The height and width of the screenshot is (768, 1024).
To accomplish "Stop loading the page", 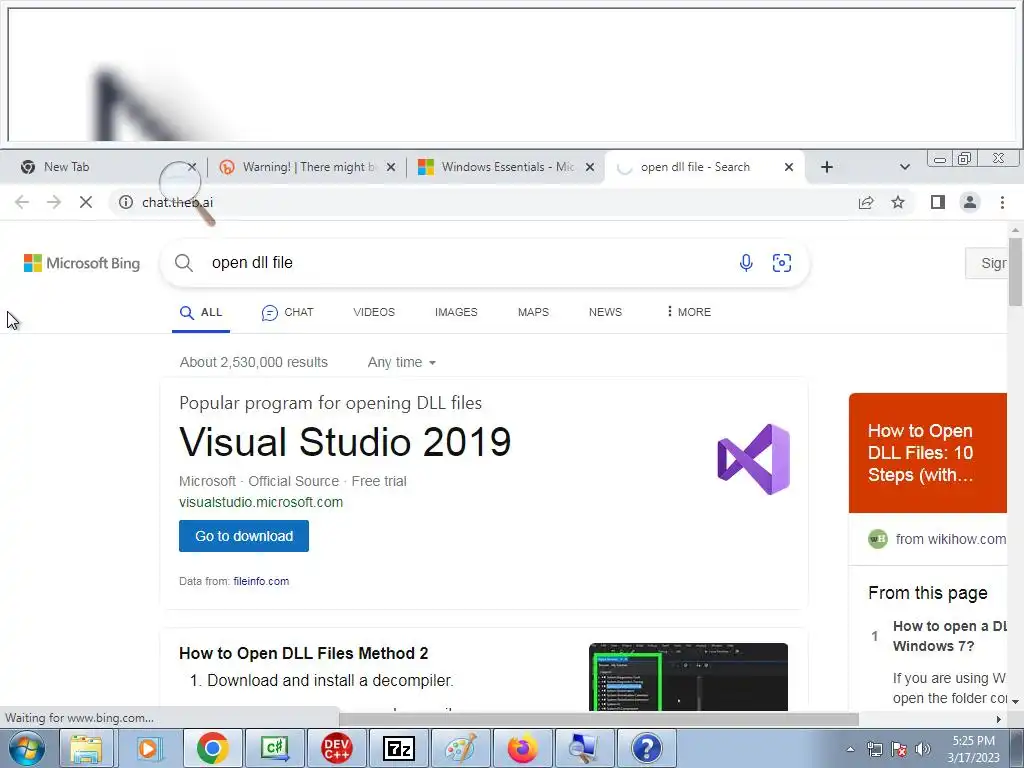I will [x=86, y=202].
